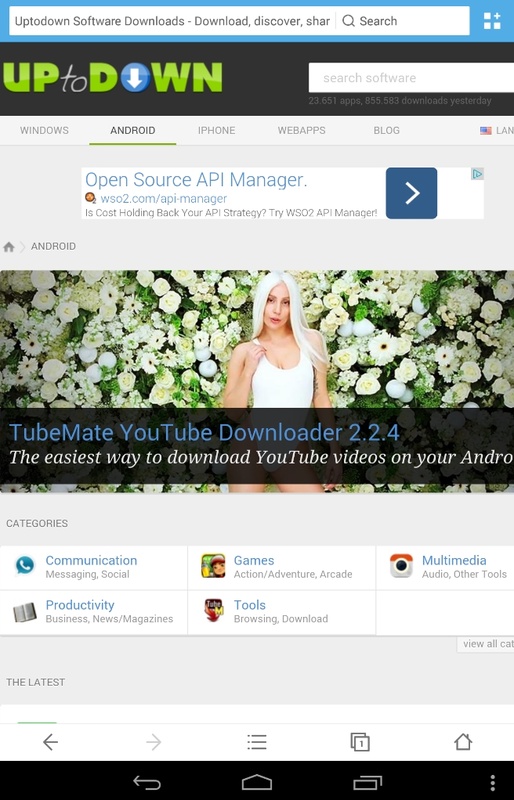Click the US flag language icon
Screen dimensions: 514x800
coord(485,131)
